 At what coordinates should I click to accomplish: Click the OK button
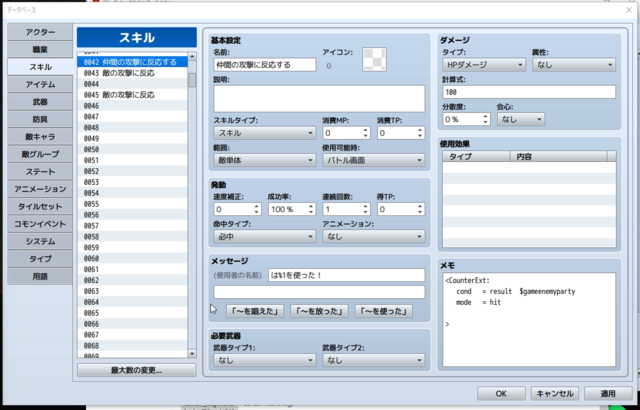pyautogui.click(x=501, y=394)
